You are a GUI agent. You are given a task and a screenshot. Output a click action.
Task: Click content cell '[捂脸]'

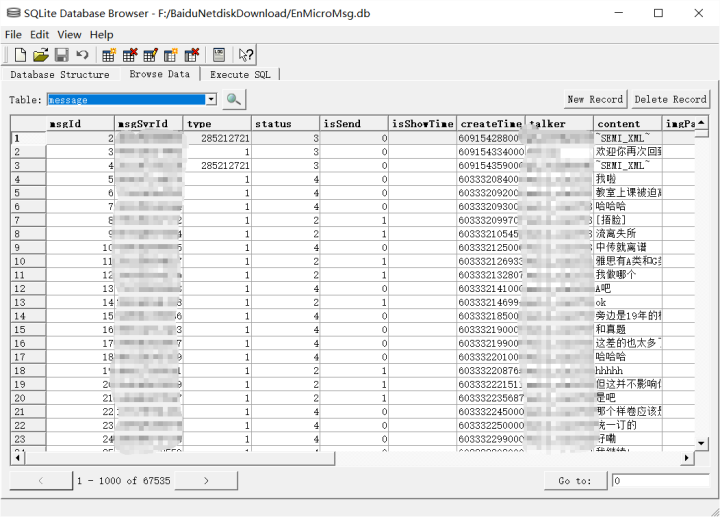click(628, 220)
